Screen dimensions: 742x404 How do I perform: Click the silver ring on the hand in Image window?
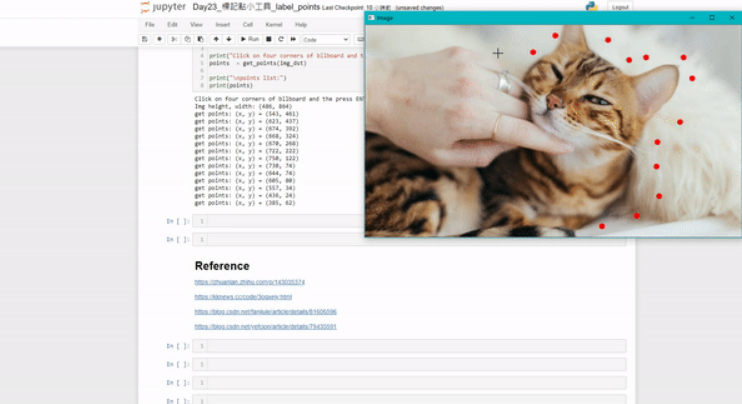click(504, 83)
